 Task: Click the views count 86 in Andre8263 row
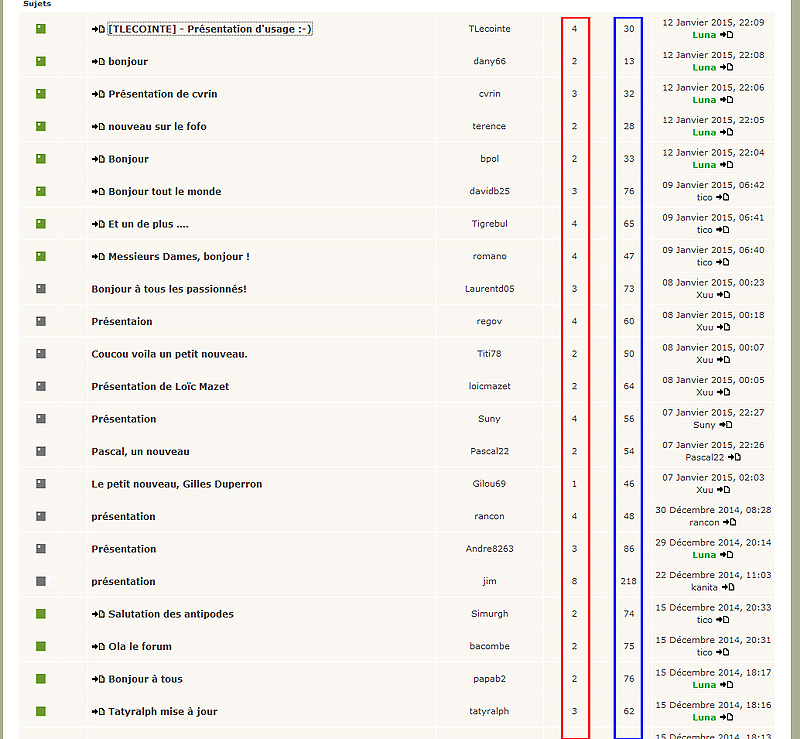click(x=629, y=549)
